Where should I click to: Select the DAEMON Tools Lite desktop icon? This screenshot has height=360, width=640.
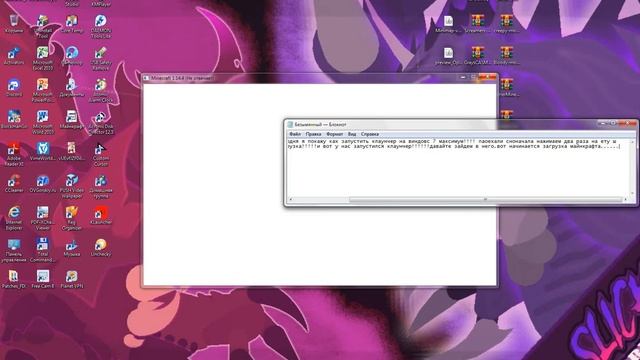[100, 27]
